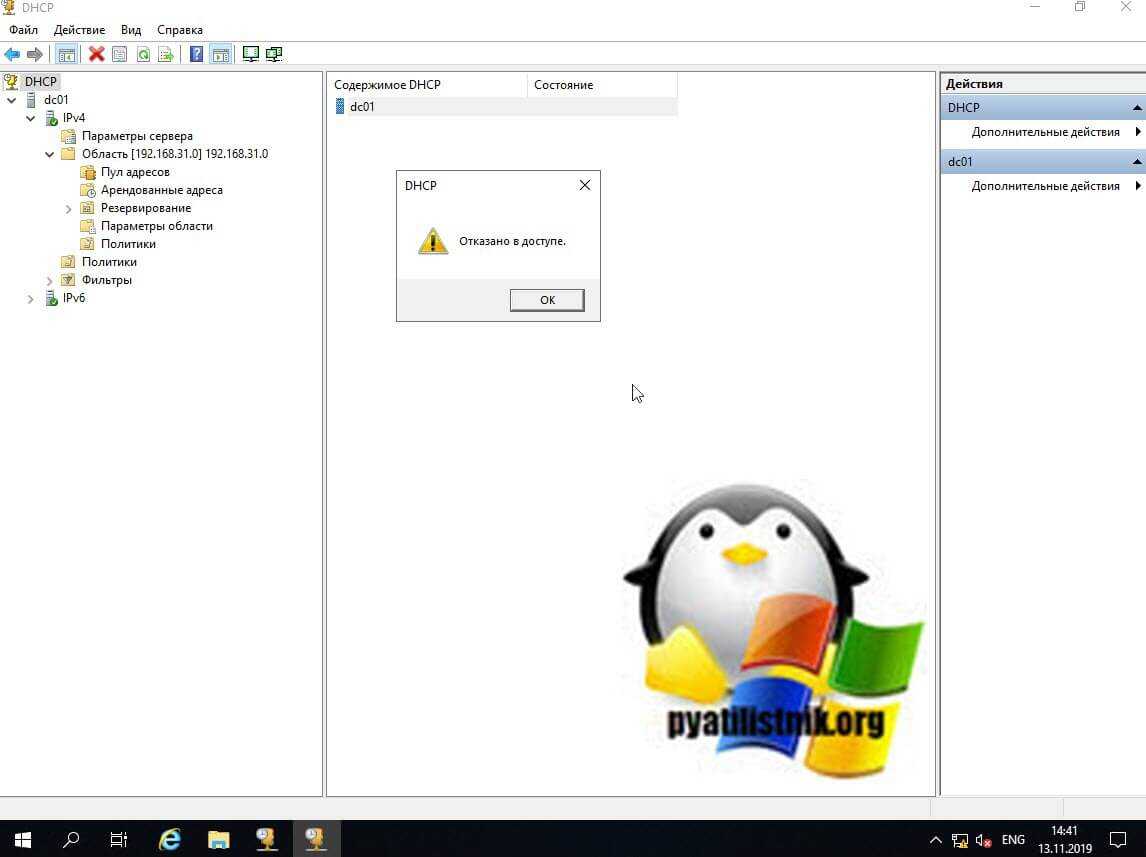Viewport: 1146px width, 857px height.
Task: Click the Properties toolbar icon
Action: [119, 54]
